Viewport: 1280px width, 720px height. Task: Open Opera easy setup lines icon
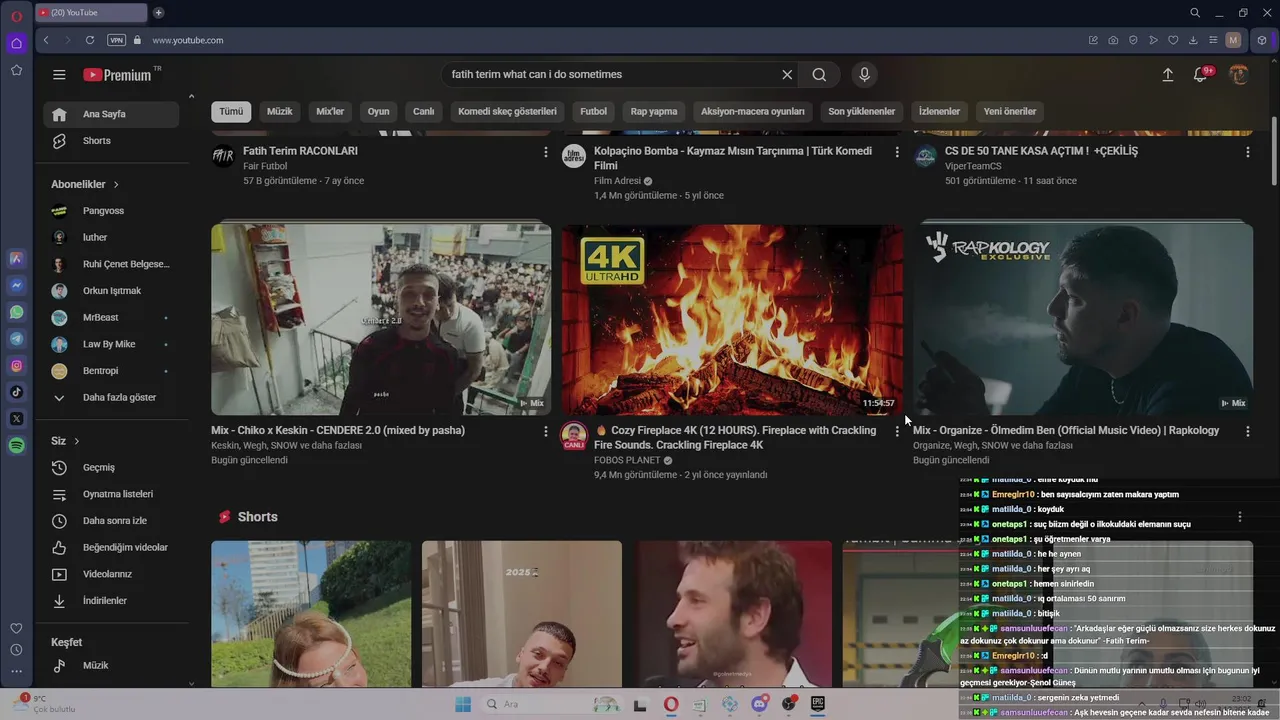(1213, 40)
